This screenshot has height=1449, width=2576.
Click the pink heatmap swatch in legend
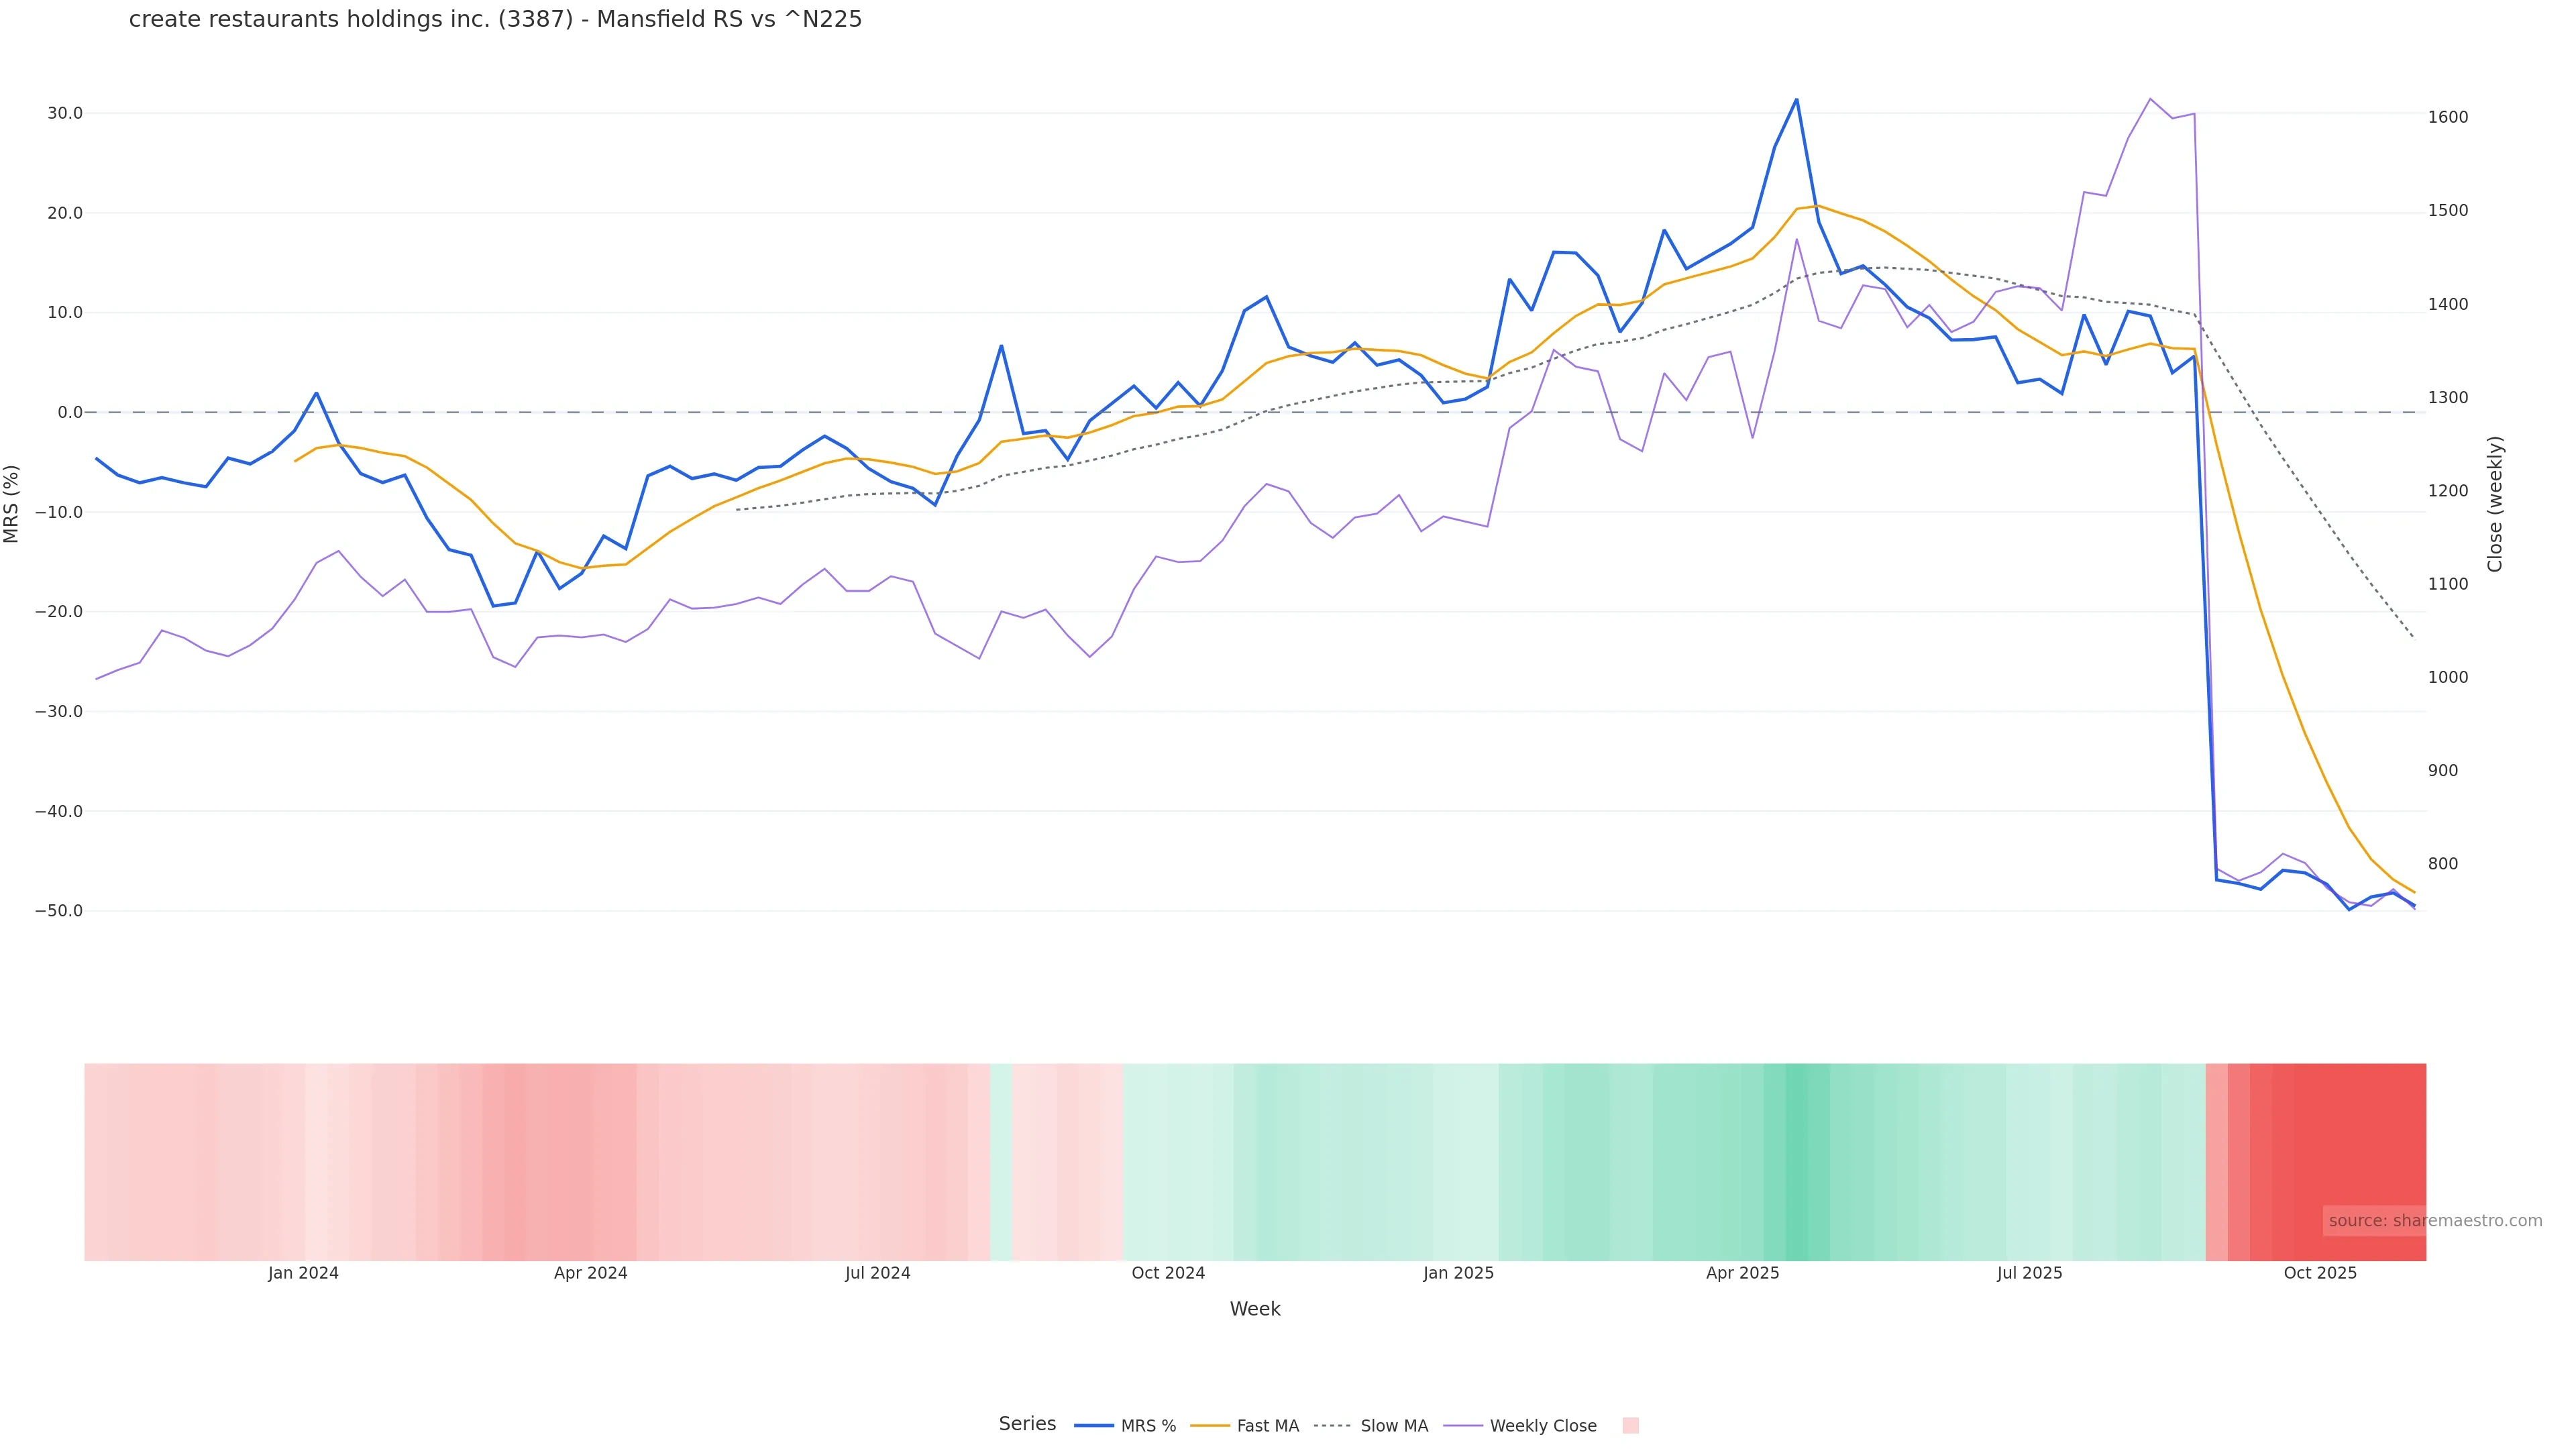tap(1630, 1426)
